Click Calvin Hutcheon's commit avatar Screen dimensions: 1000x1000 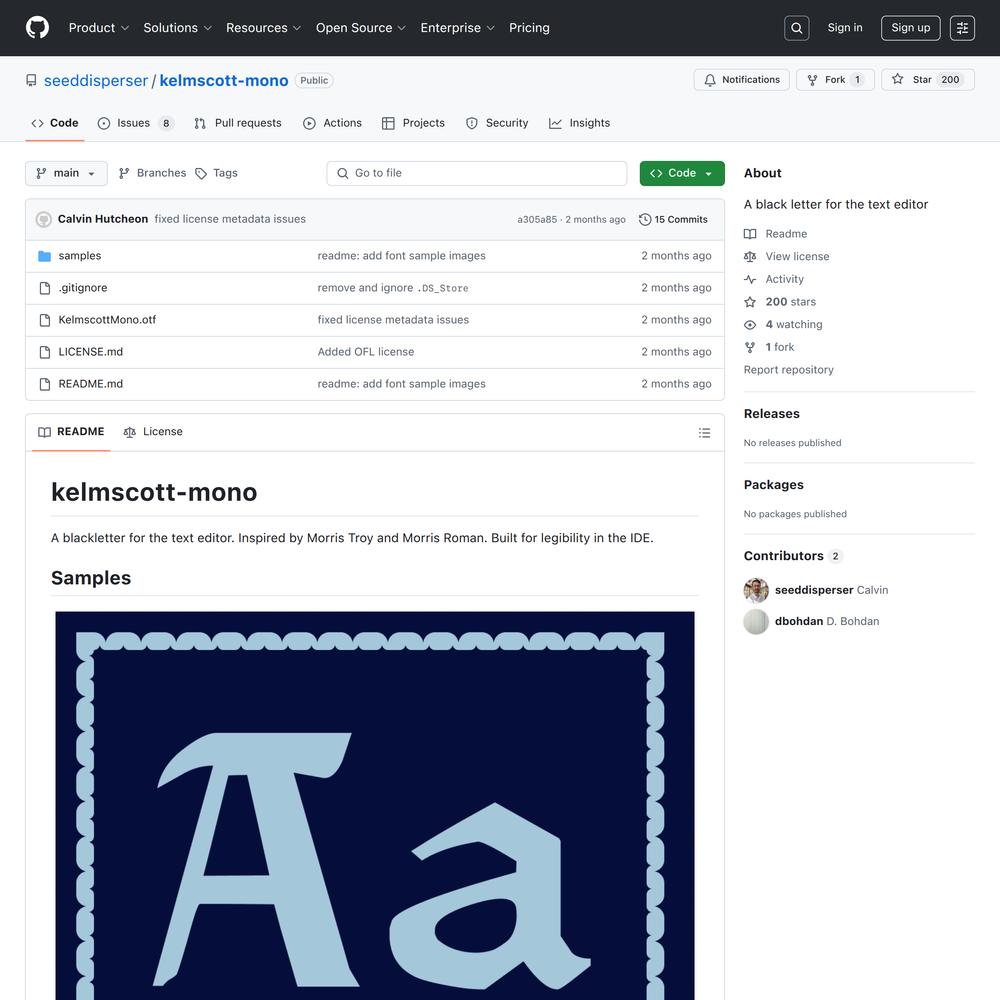click(x=43, y=219)
